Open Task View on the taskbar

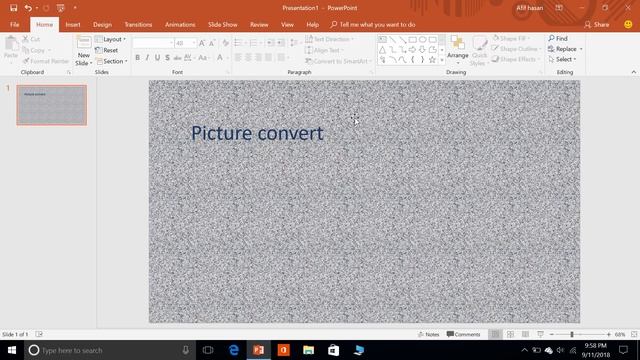pyautogui.click(x=208, y=350)
